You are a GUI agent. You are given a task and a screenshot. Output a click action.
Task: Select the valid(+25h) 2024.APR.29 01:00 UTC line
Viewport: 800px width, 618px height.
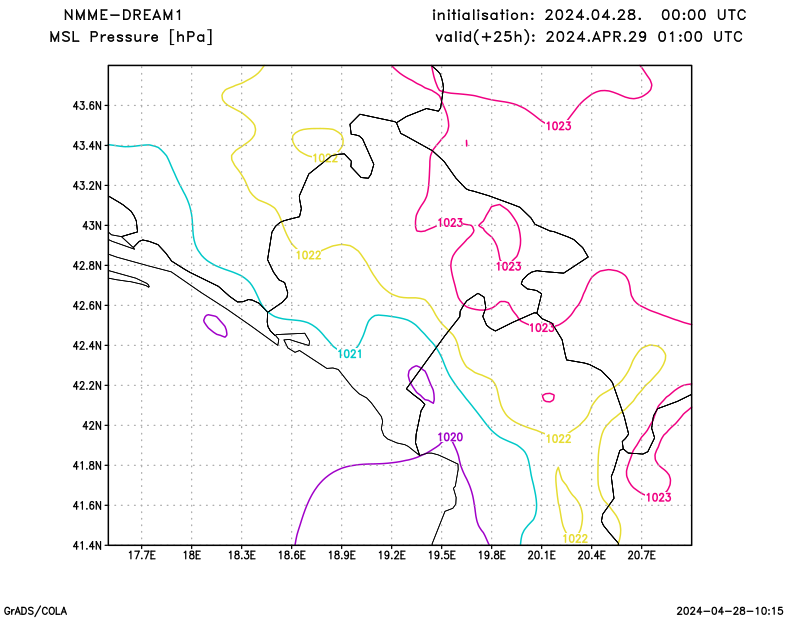589,37
